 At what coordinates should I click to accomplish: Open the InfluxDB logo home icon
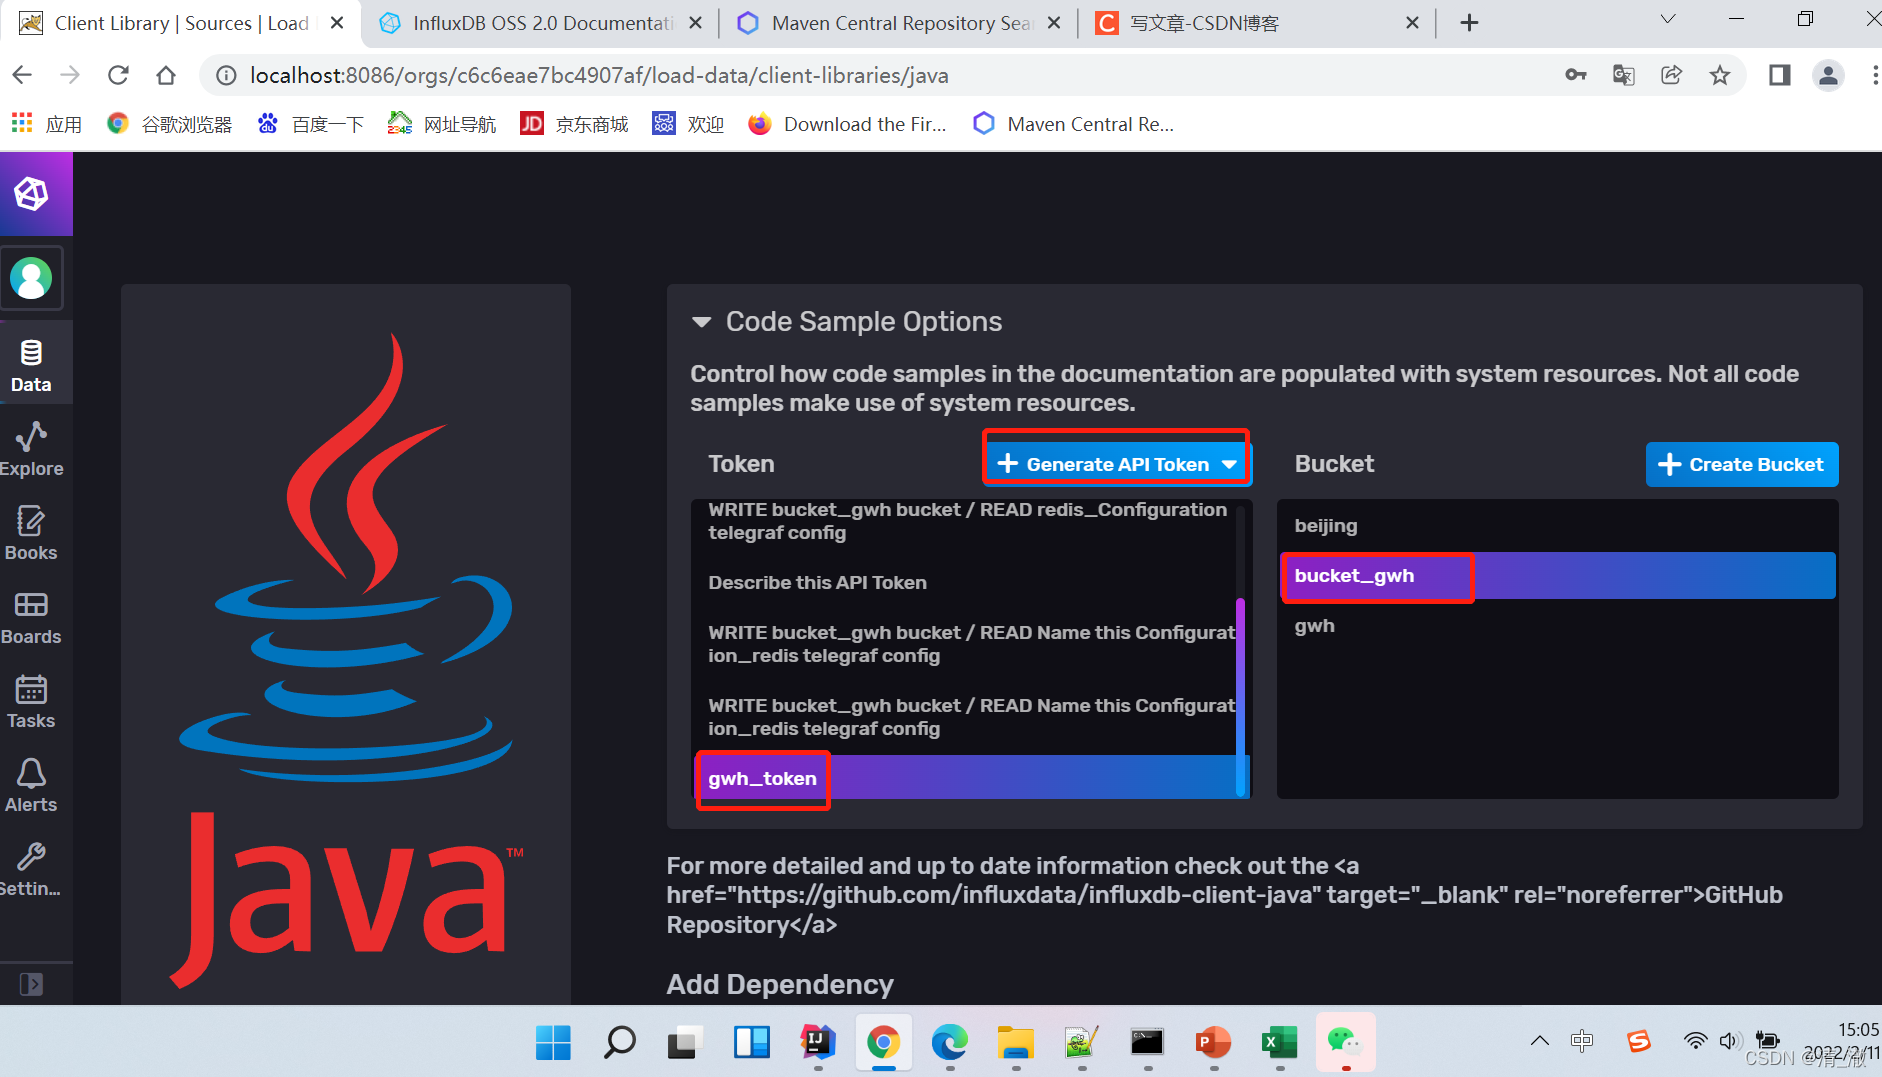[31, 194]
